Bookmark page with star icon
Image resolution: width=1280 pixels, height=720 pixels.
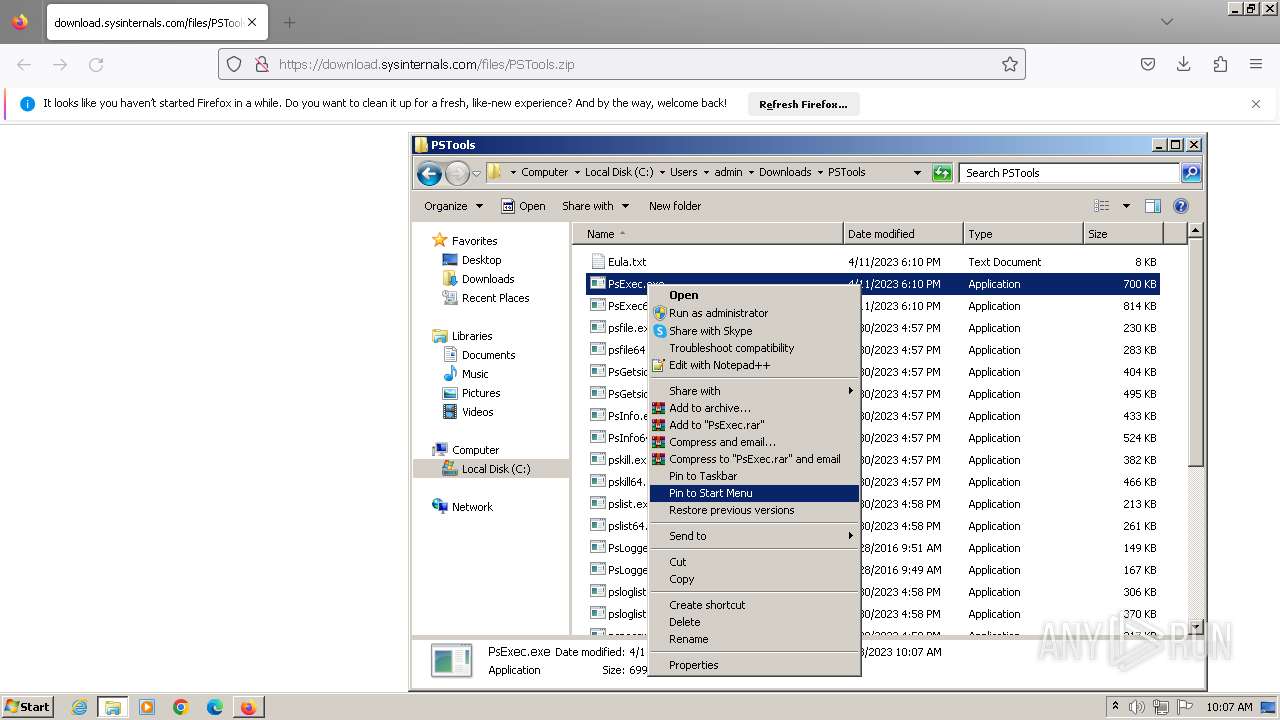[1010, 64]
